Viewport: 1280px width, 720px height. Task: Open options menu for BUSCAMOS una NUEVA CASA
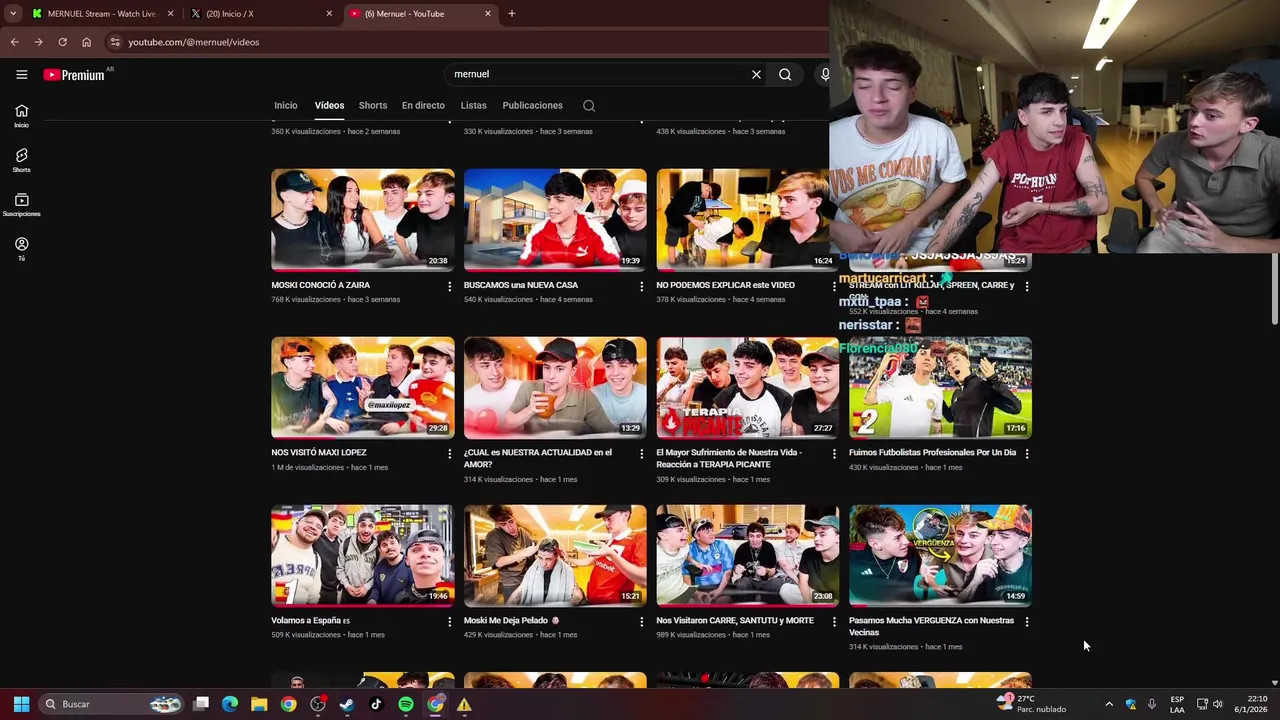(641, 286)
